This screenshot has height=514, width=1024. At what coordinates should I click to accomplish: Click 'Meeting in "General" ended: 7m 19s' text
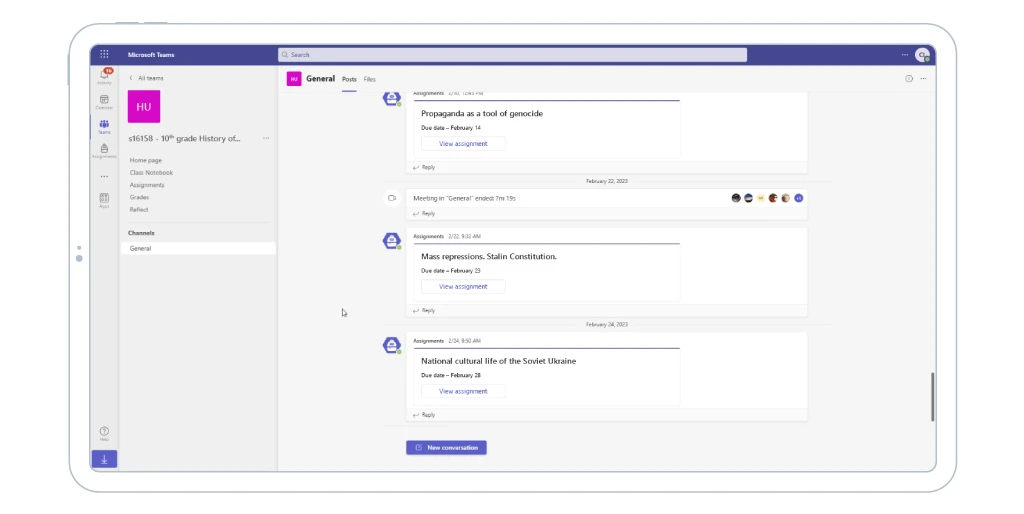(464, 198)
